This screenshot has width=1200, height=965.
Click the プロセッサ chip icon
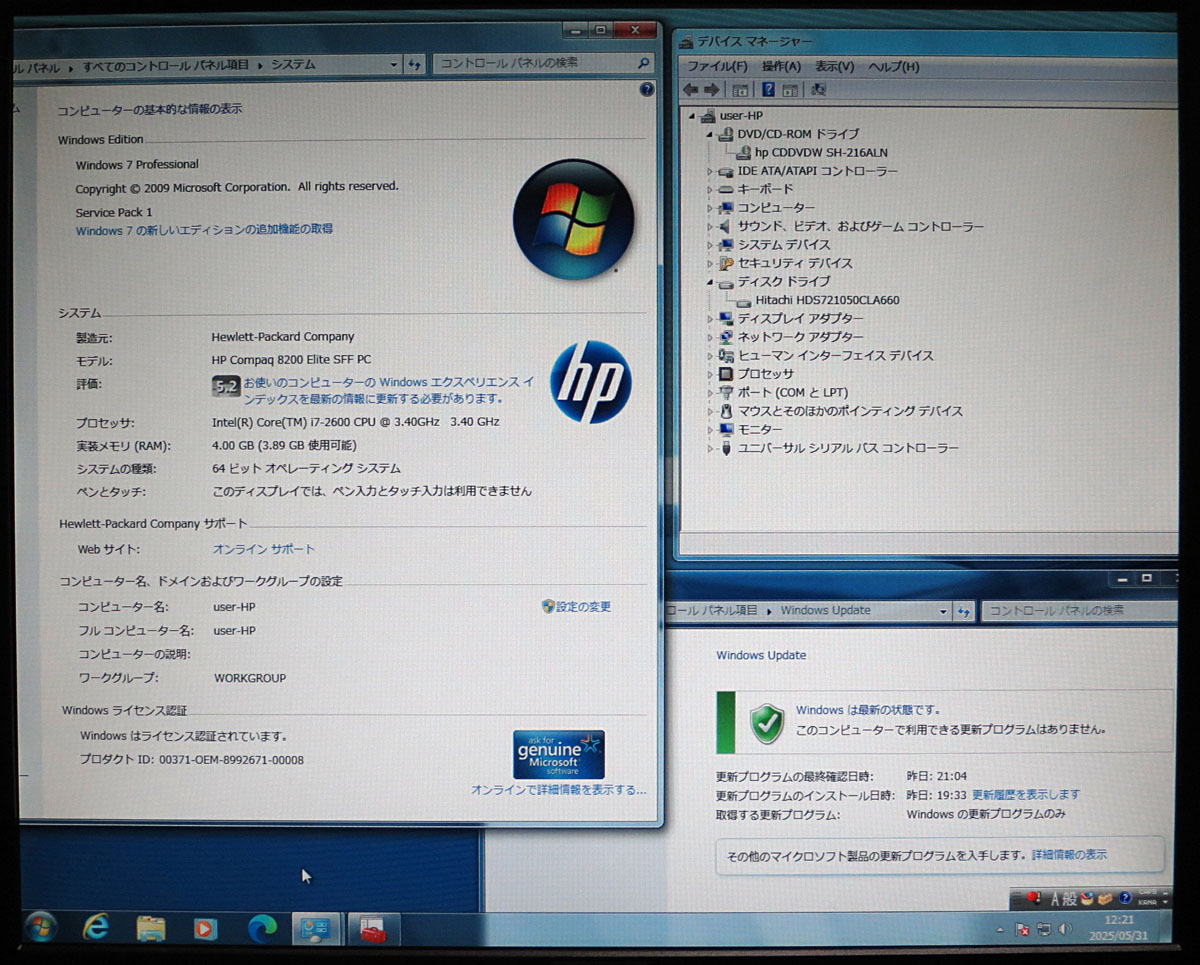[726, 374]
